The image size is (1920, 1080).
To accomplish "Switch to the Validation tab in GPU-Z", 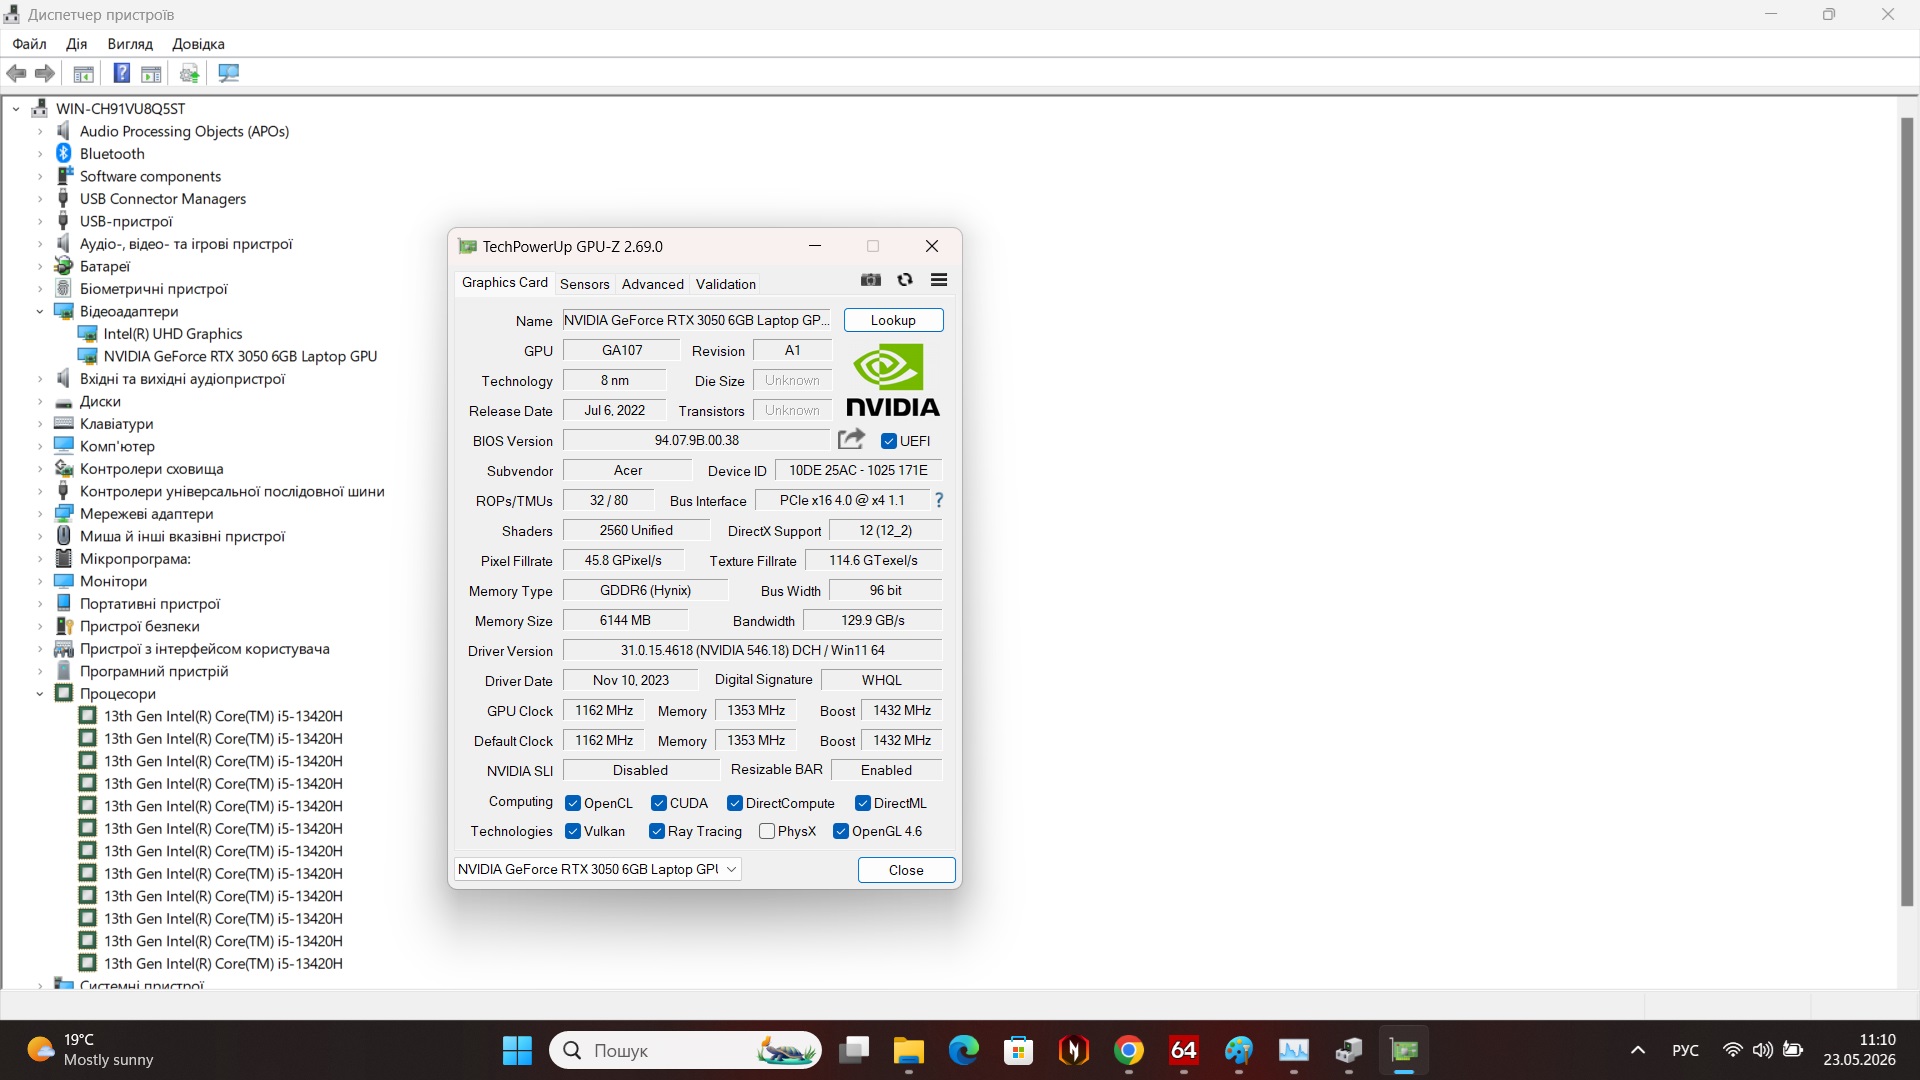I will click(726, 284).
